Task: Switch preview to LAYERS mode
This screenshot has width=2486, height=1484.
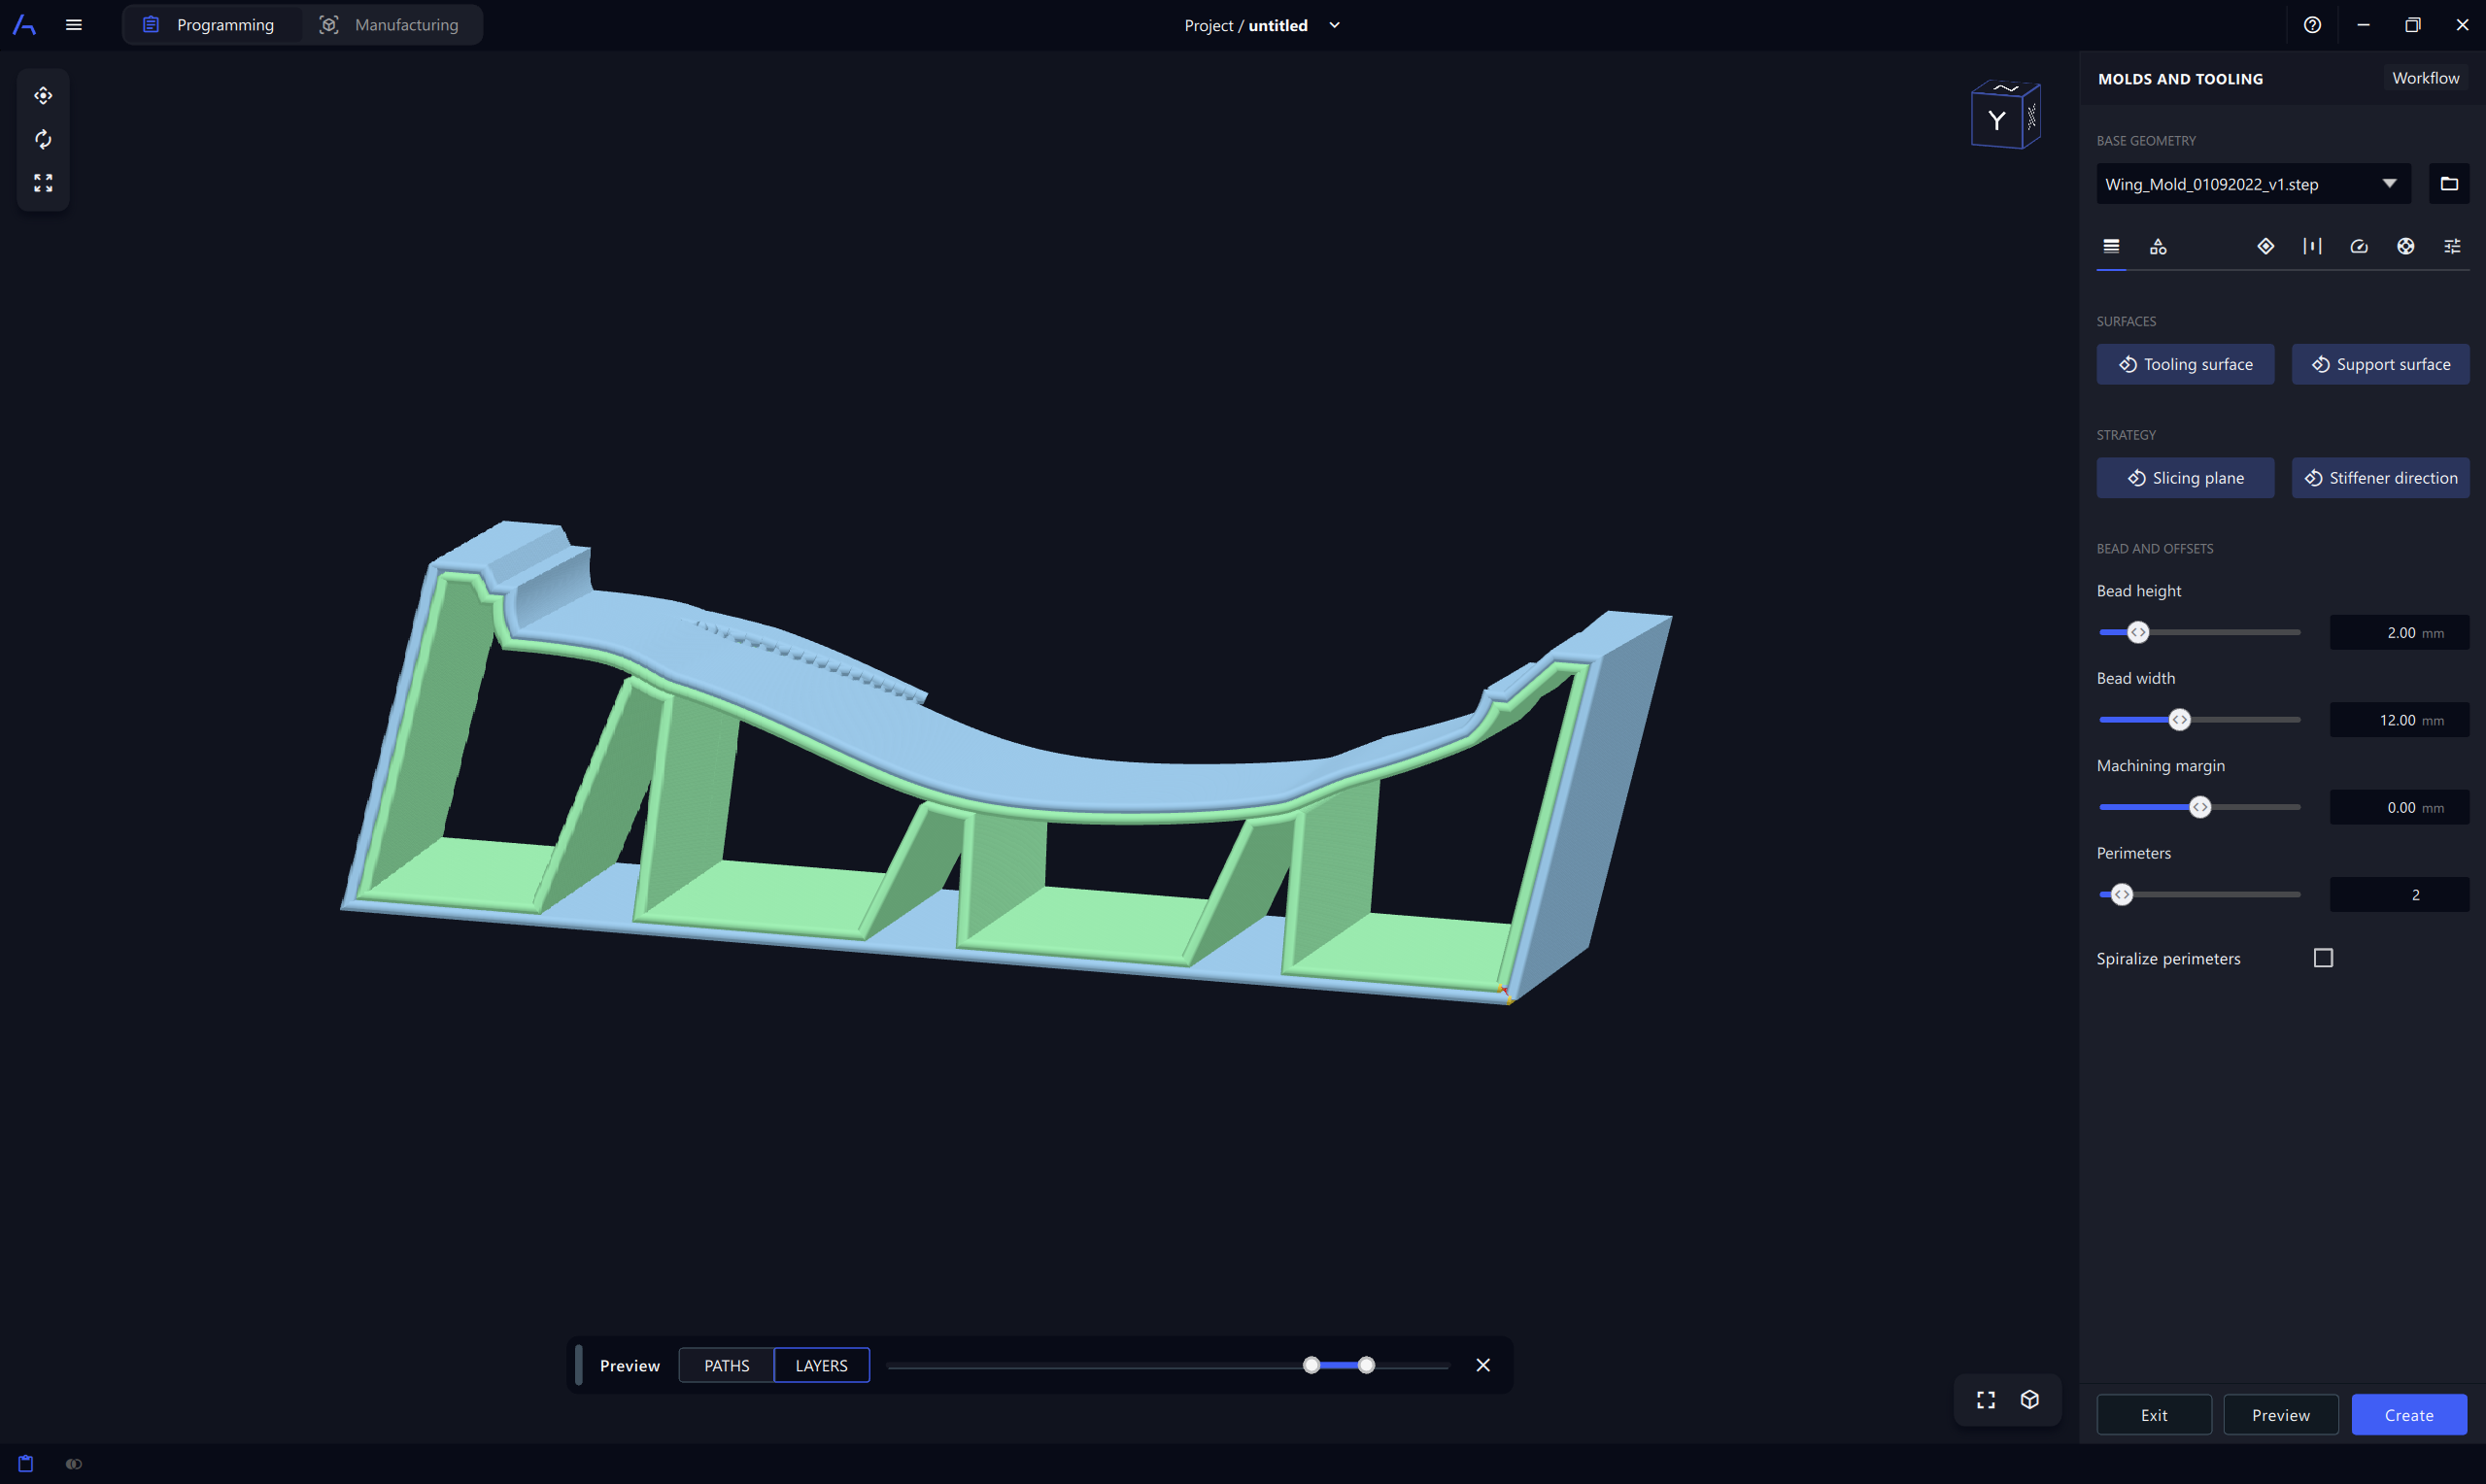Action: point(821,1365)
